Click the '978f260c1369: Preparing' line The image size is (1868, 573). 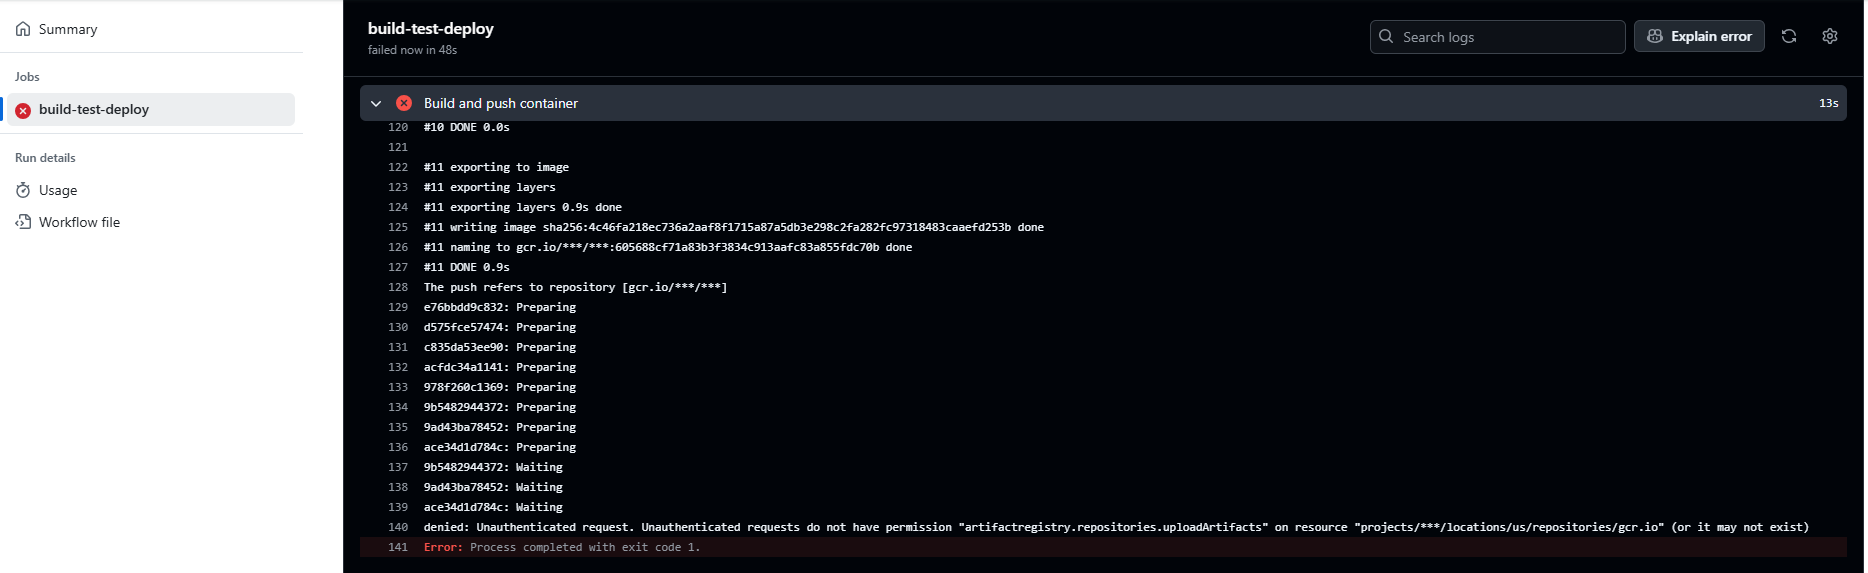pos(500,387)
